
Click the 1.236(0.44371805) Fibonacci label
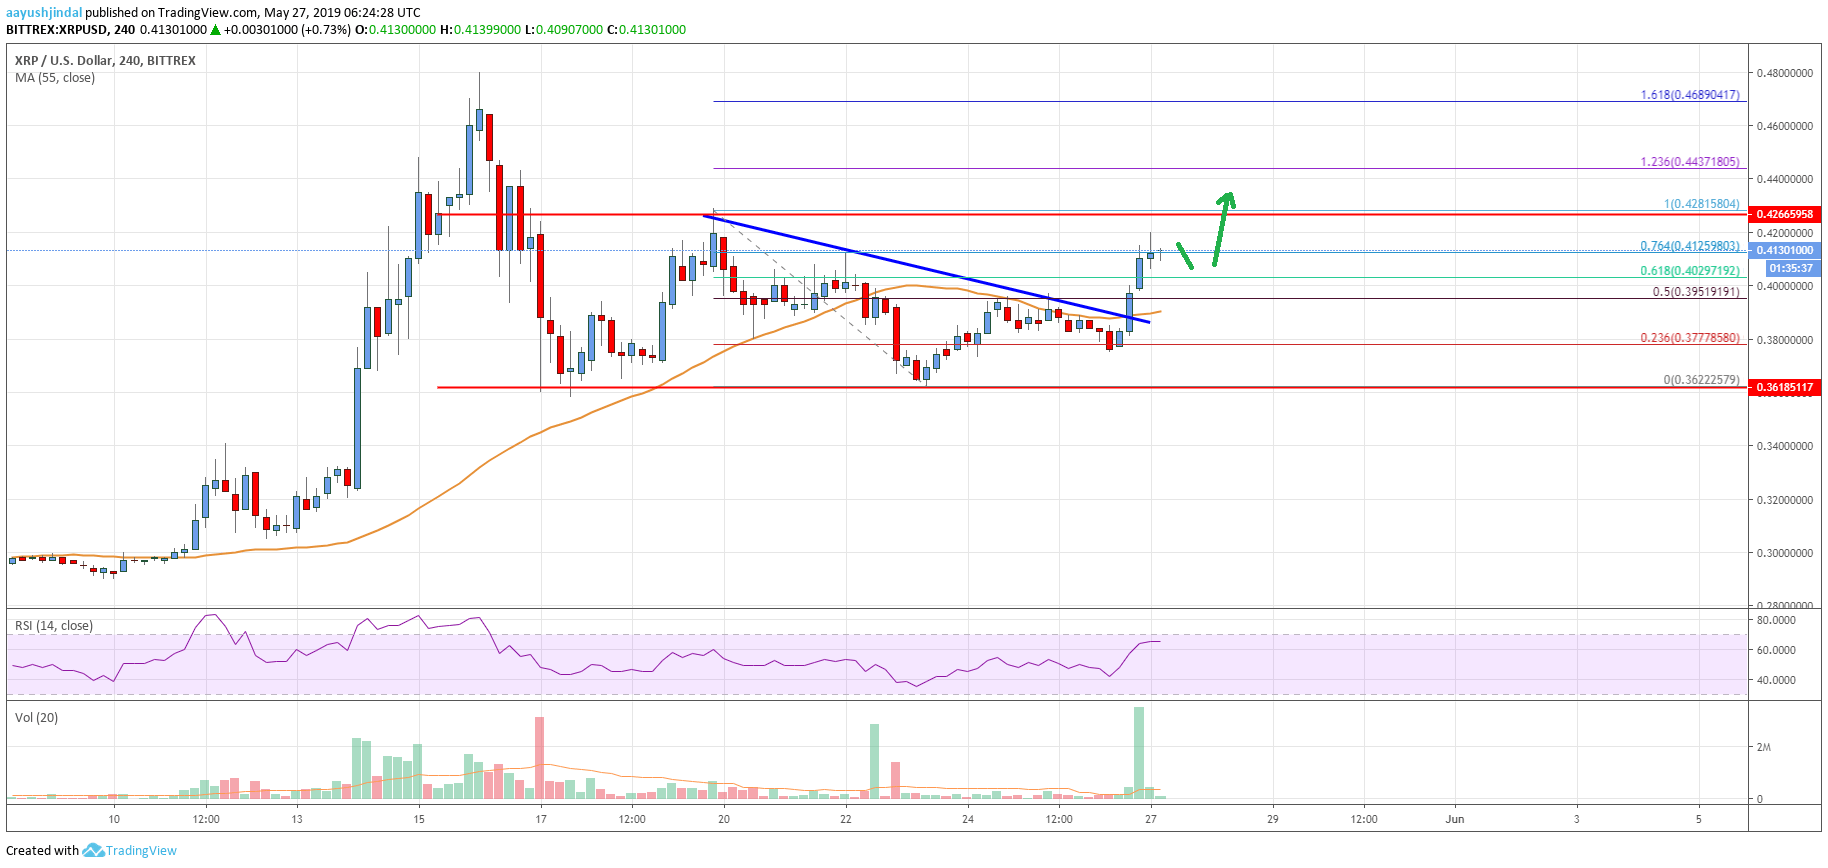pyautogui.click(x=1690, y=162)
